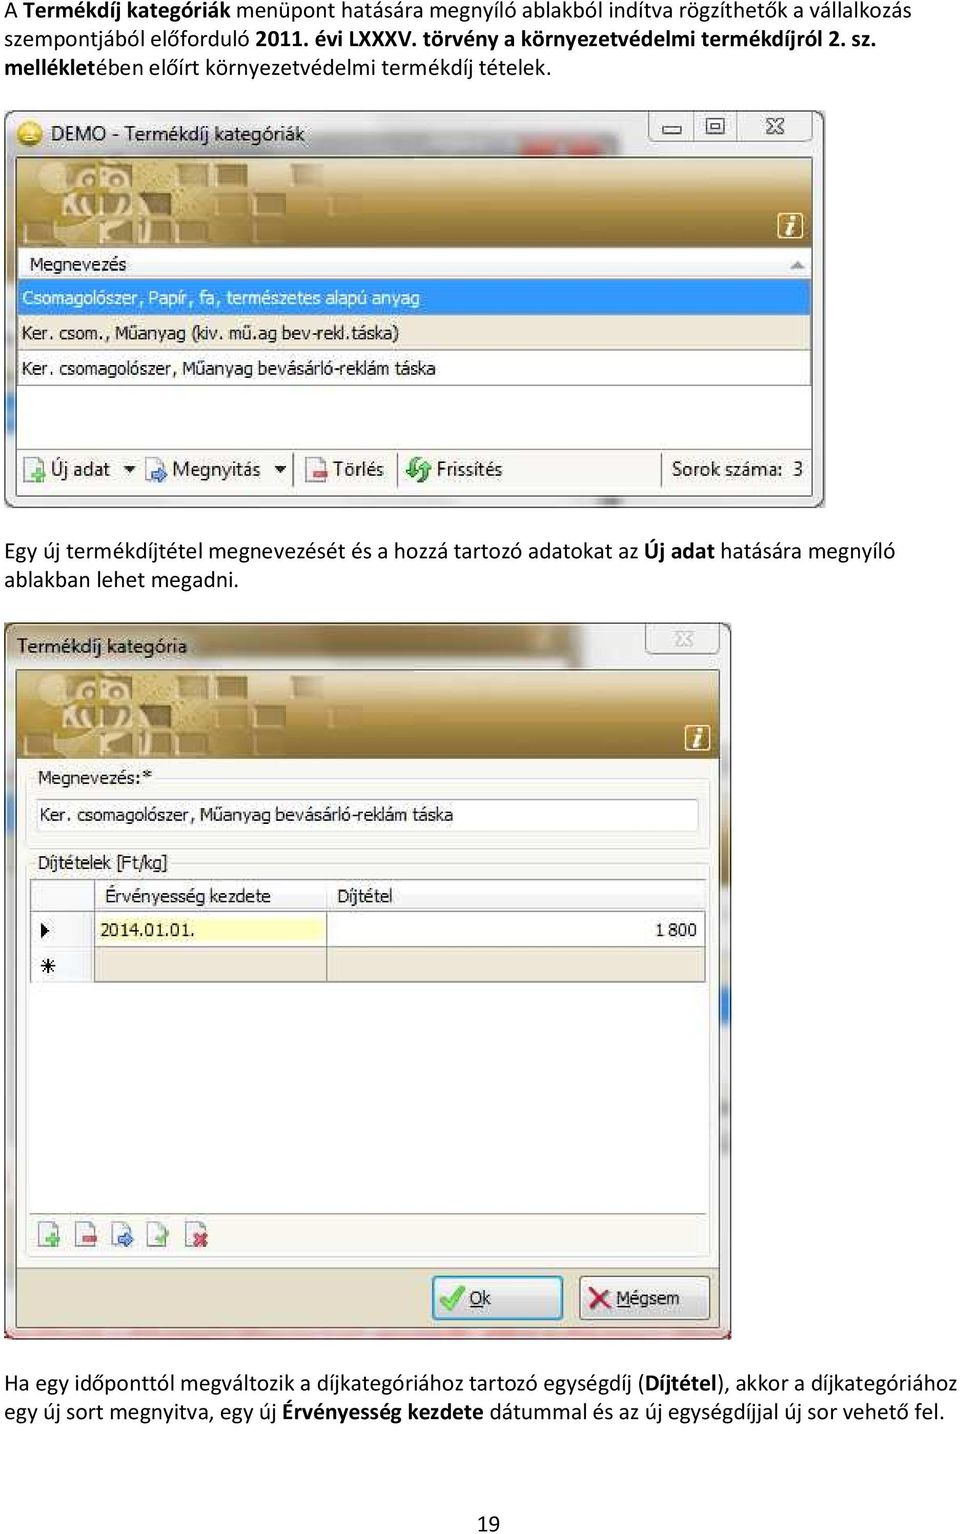Click the Megnyitás toolbar button
960x1534 pixels.
pos(204,469)
